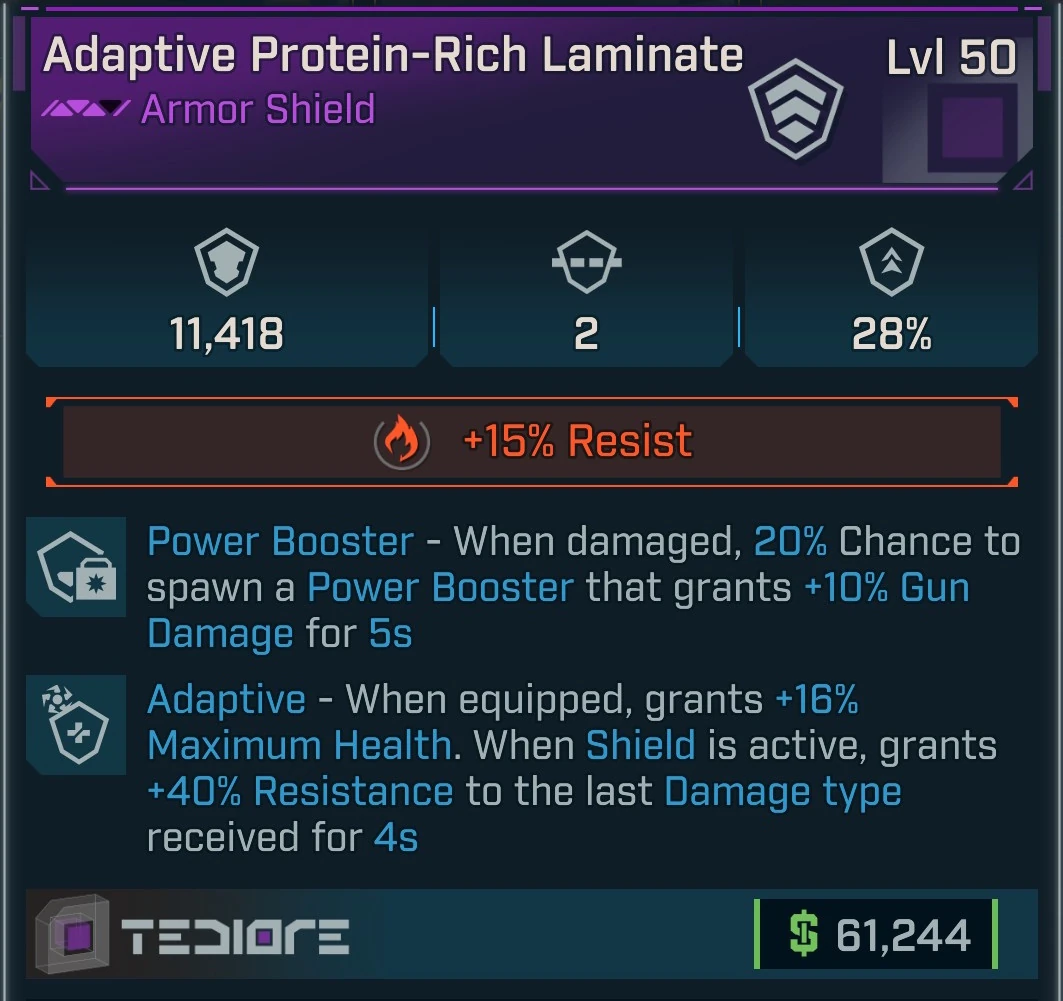Click the shield capacity icon above 11,418
1063x1001 pixels.
pos(226,264)
